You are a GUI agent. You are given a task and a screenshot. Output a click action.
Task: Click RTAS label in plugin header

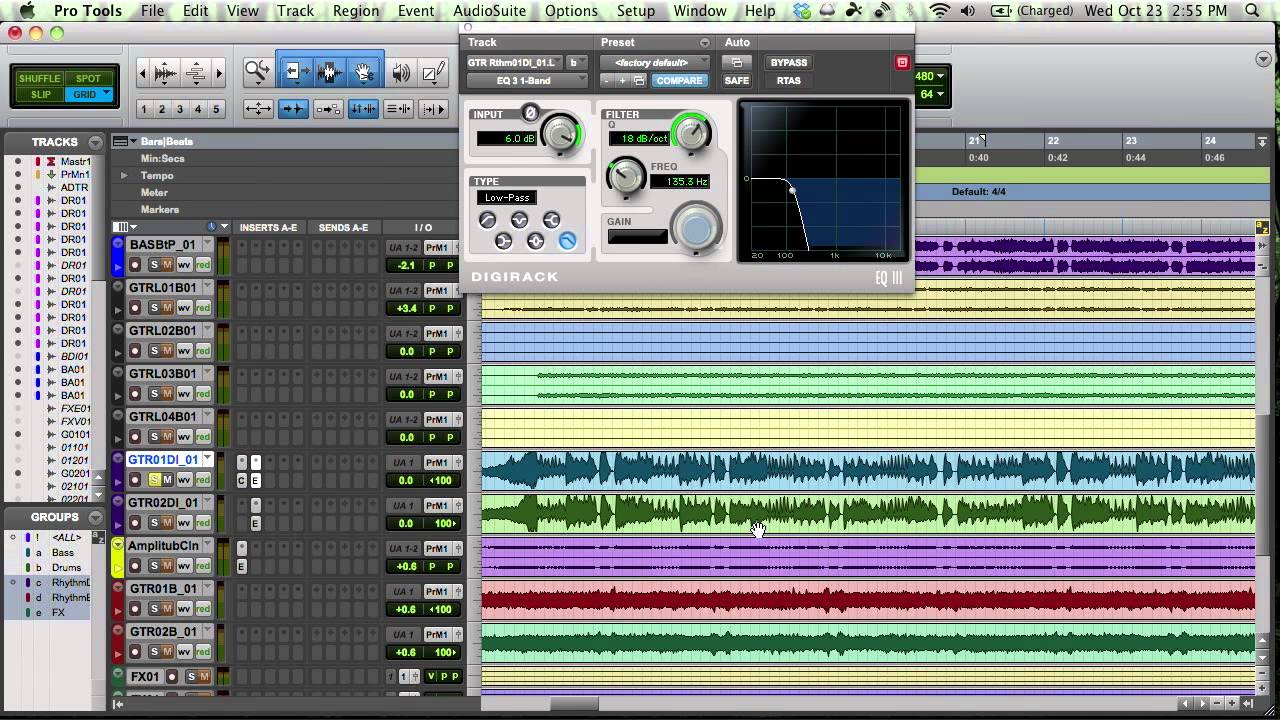pyautogui.click(x=789, y=81)
